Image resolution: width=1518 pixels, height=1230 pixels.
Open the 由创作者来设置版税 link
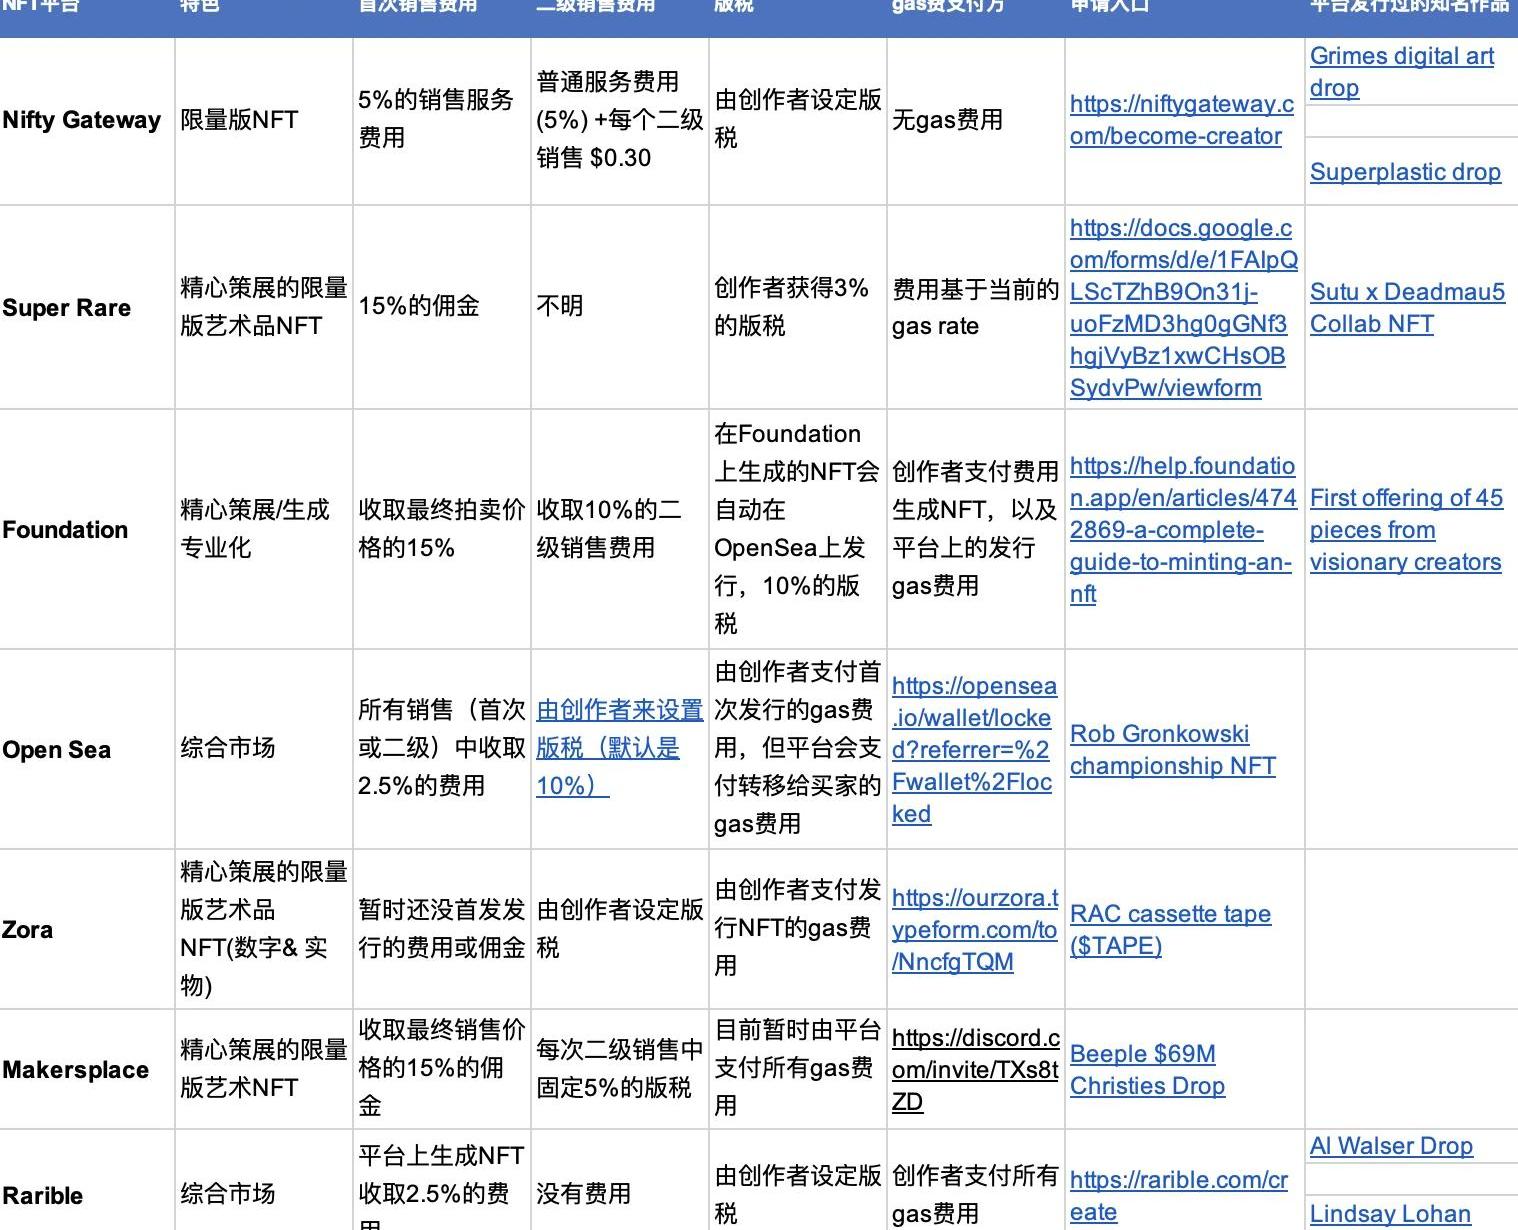pyautogui.click(x=619, y=748)
